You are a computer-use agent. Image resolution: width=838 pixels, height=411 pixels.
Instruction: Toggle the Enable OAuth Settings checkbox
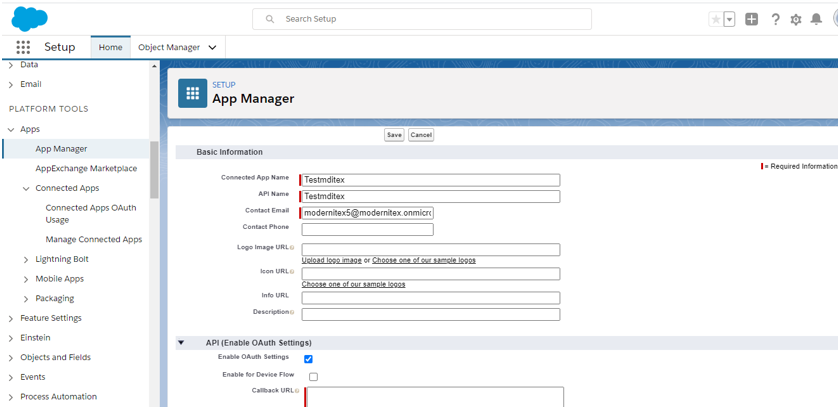pyautogui.click(x=308, y=359)
